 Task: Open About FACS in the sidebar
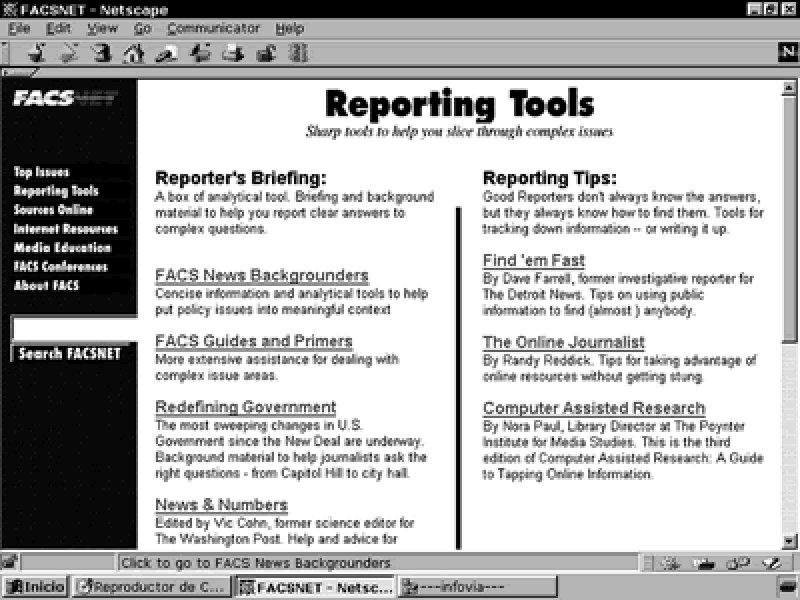click(x=46, y=285)
